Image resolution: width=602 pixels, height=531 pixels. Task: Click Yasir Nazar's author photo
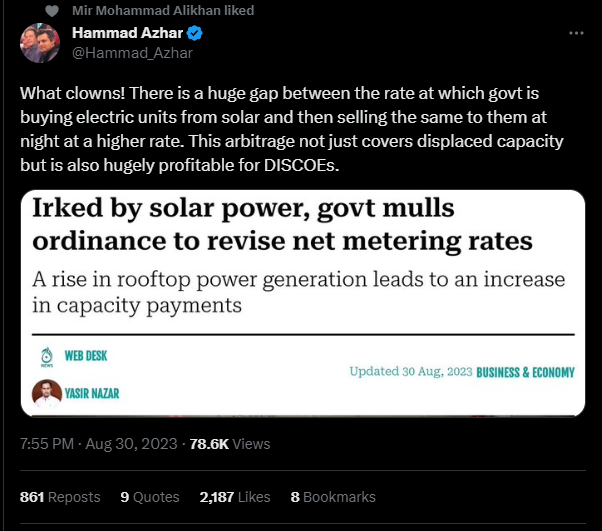coord(47,394)
